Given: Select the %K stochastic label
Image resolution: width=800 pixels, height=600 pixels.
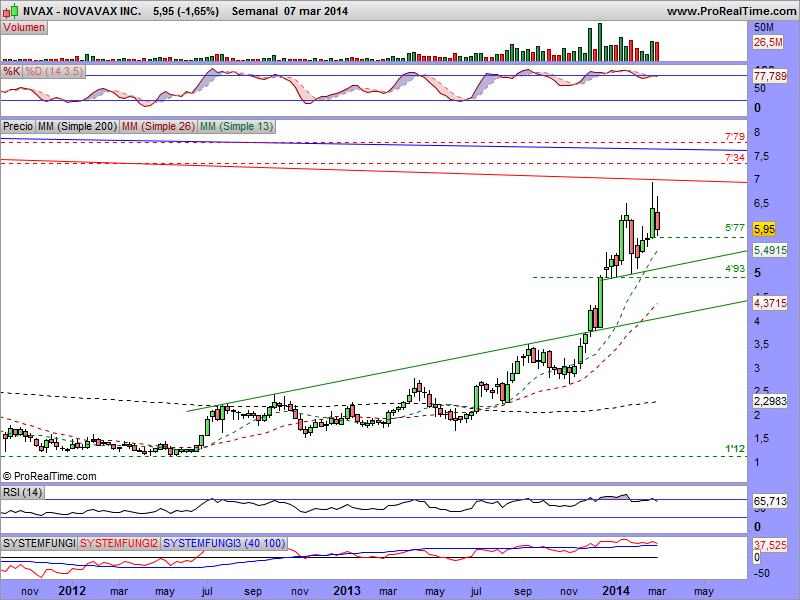Looking at the screenshot, I should [x=12, y=71].
